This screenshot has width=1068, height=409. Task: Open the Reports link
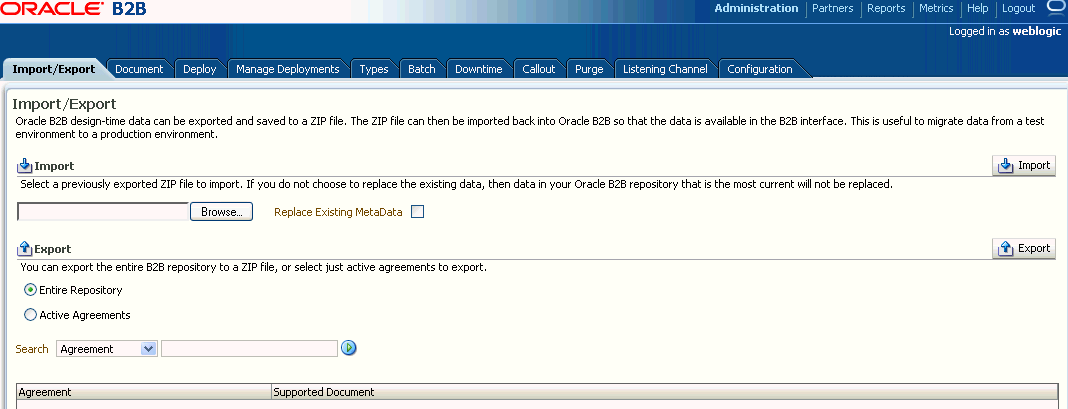[886, 8]
